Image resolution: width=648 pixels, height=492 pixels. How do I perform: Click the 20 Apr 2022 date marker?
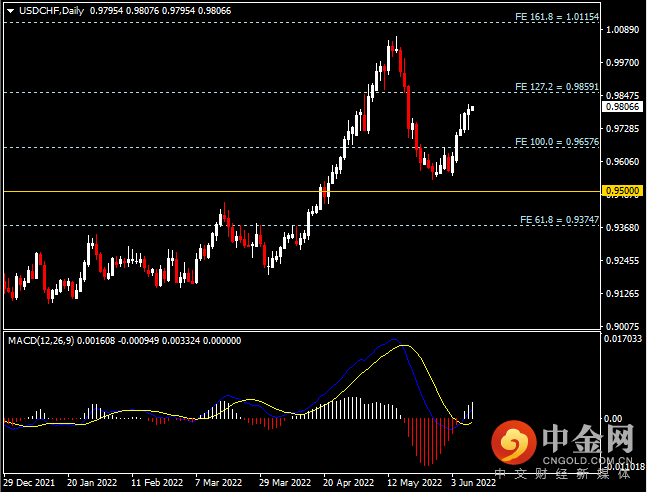coord(348,482)
